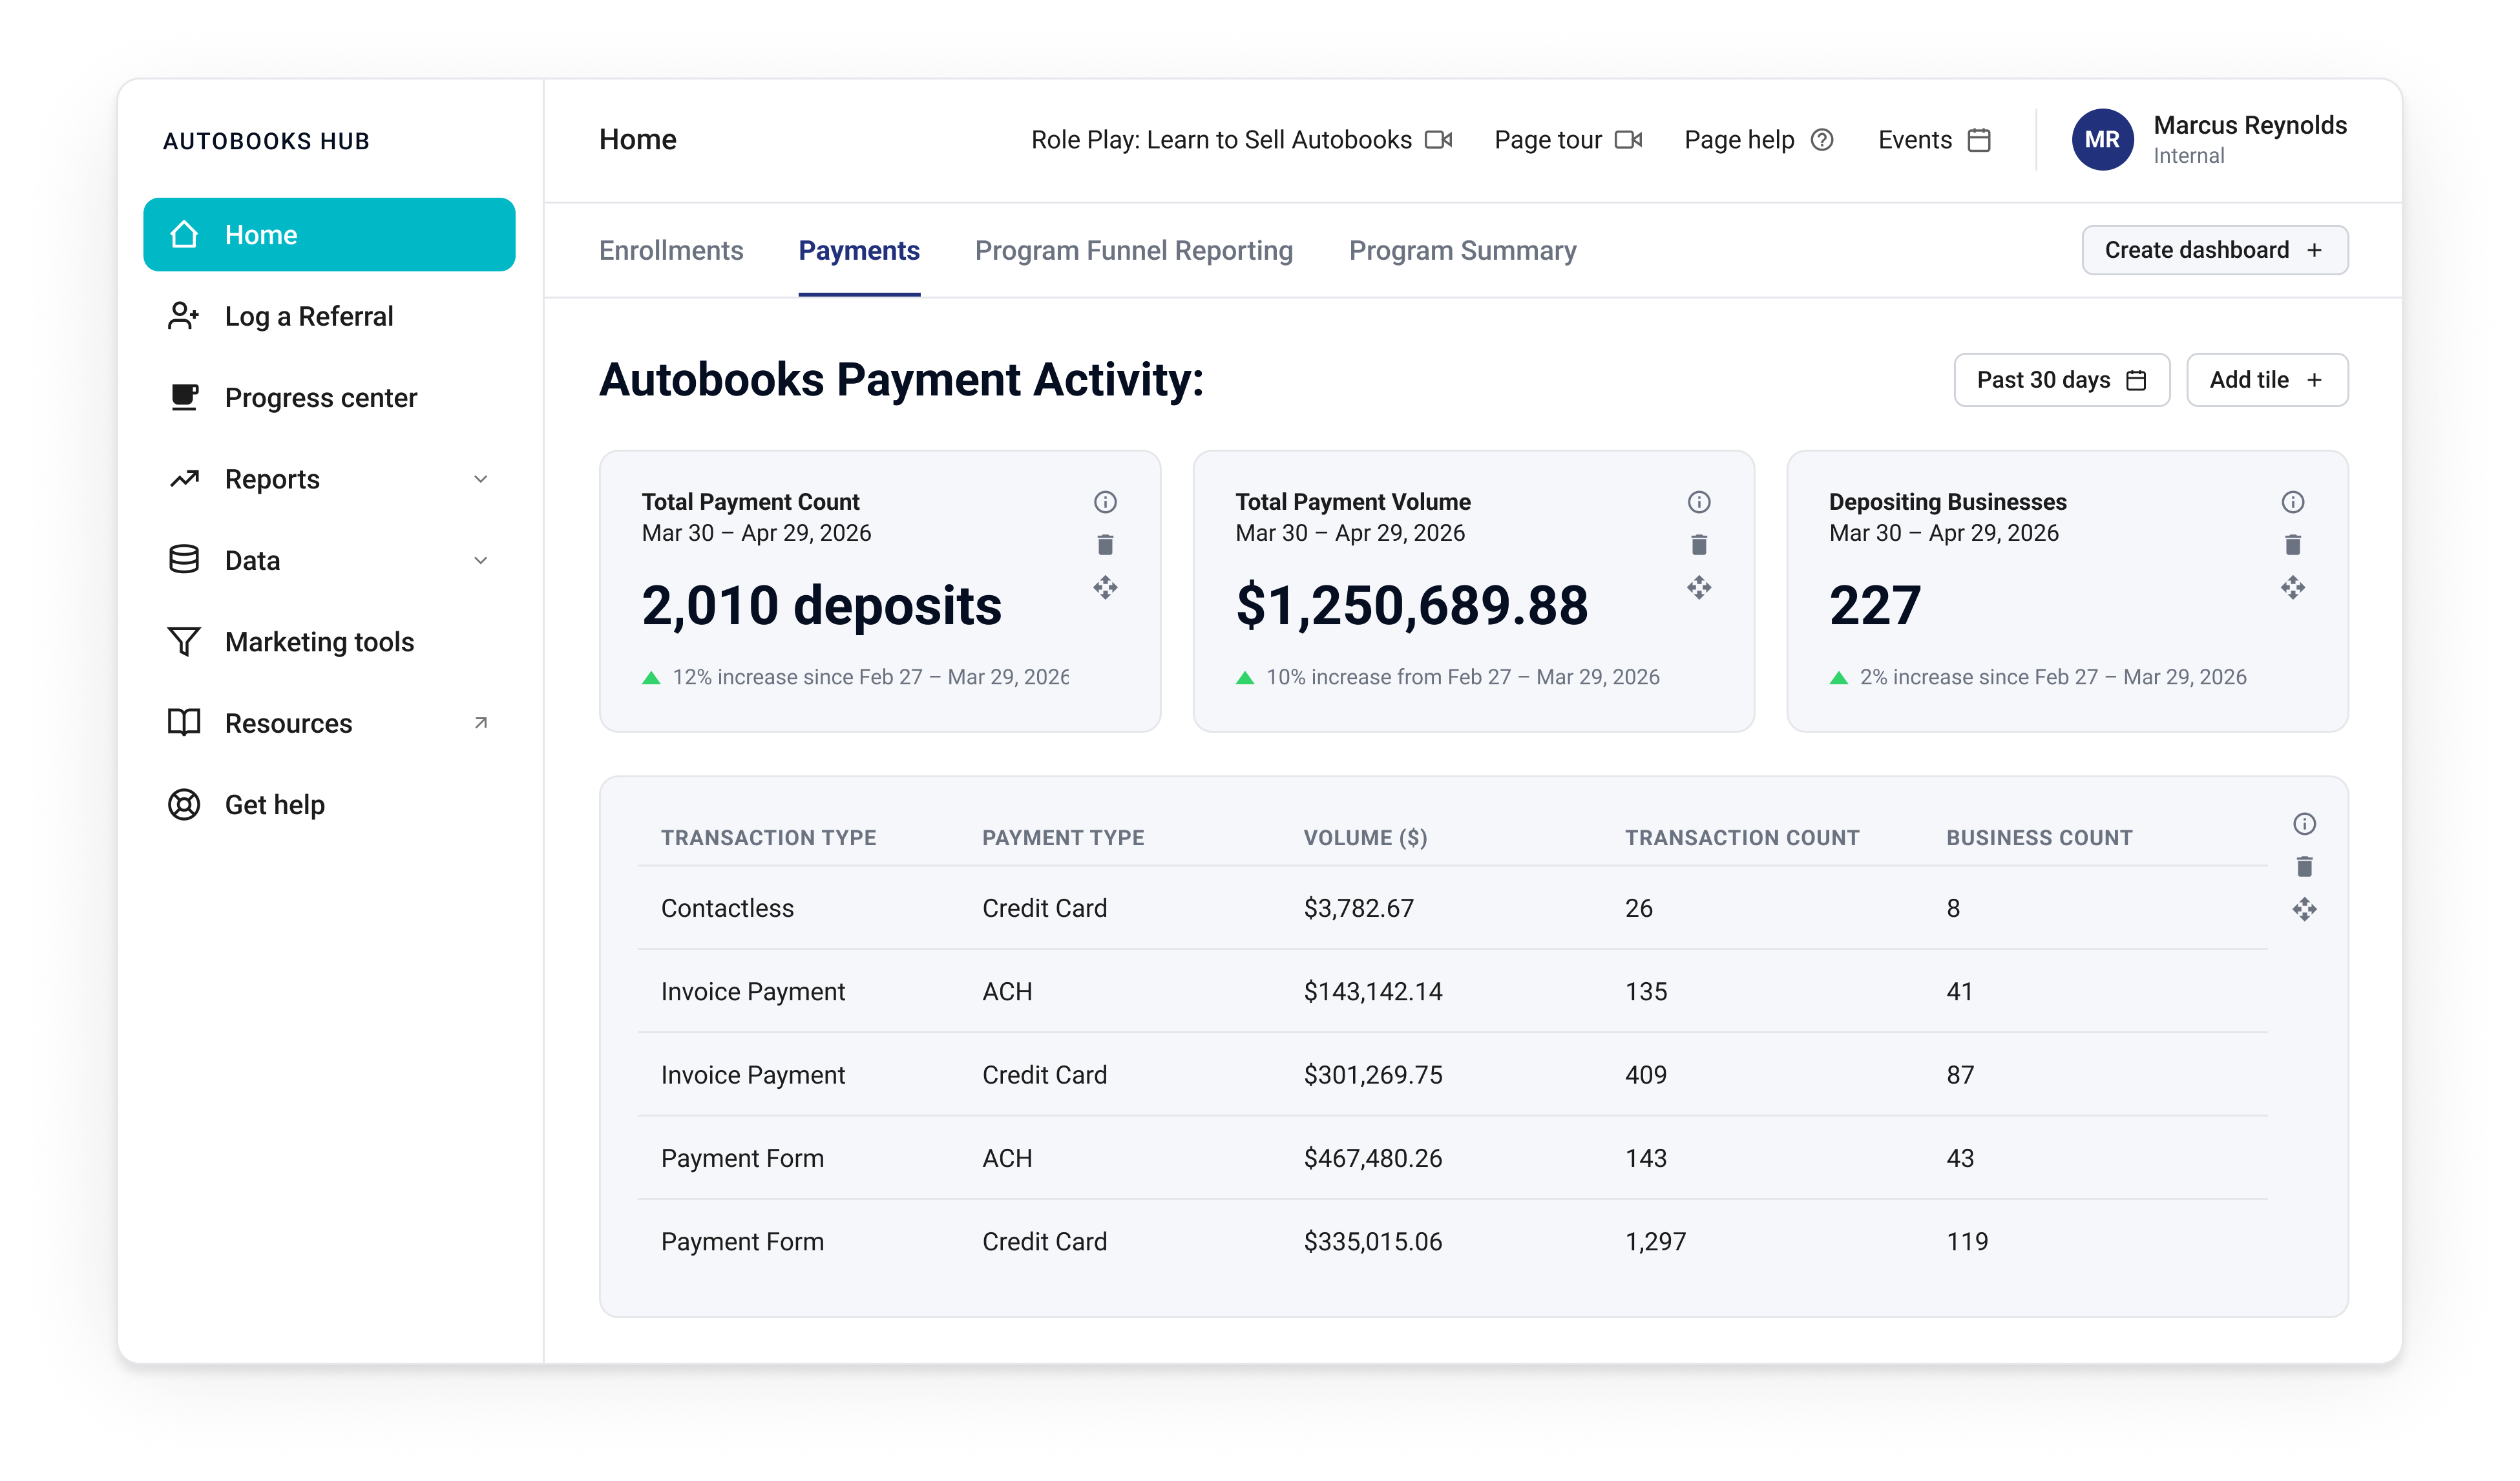Click the $143,142.14 volume cell
The image size is (2520, 1481).
(1372, 991)
